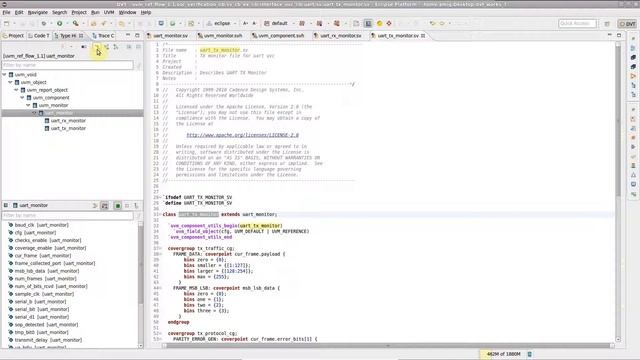
Task: Click the show supertype hierarchy icon
Action: click(107, 47)
